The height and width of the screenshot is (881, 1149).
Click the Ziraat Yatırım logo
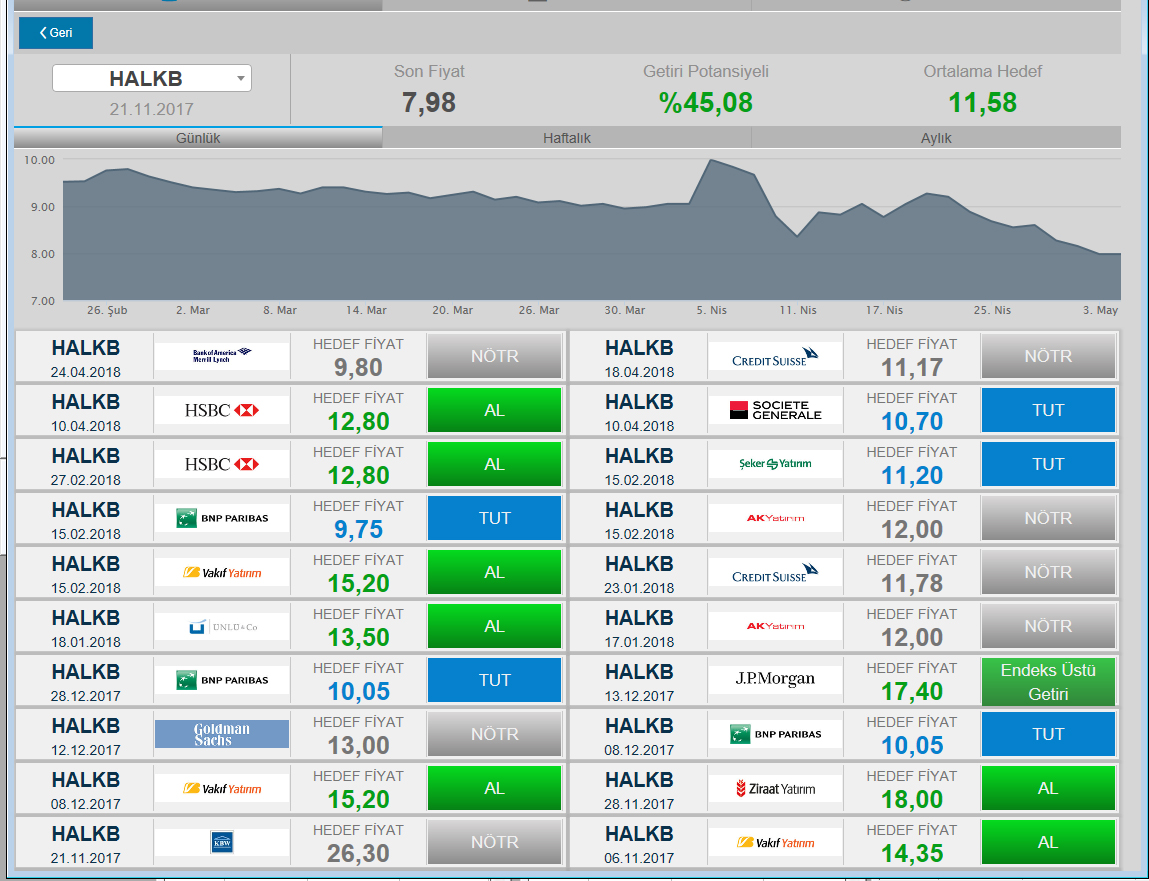point(775,789)
